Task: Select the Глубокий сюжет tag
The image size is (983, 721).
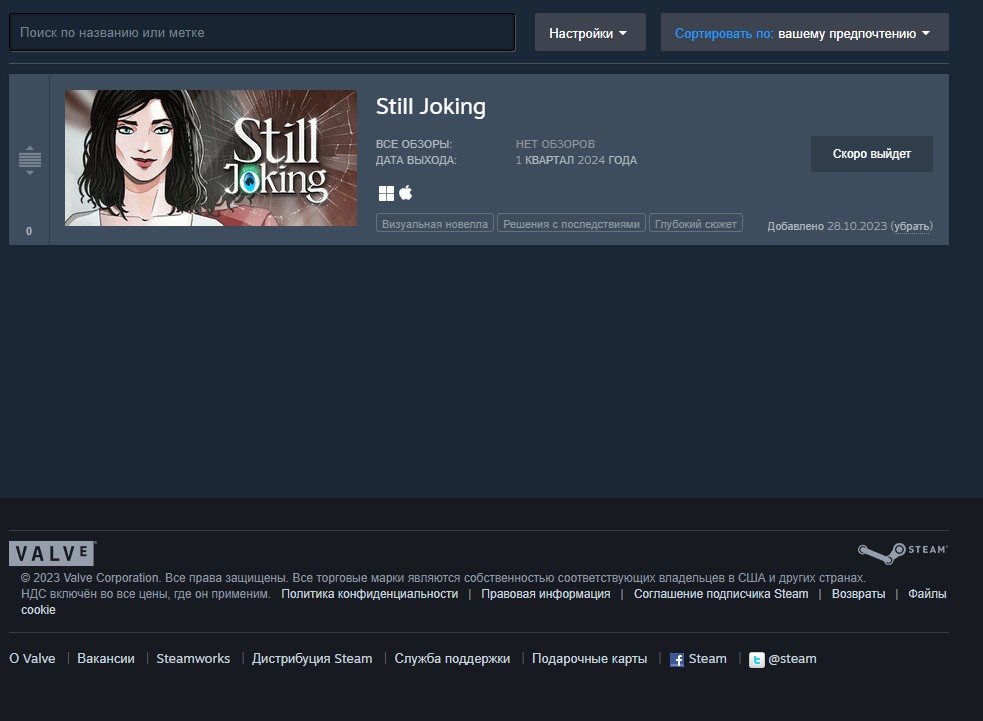Action: pyautogui.click(x=696, y=224)
